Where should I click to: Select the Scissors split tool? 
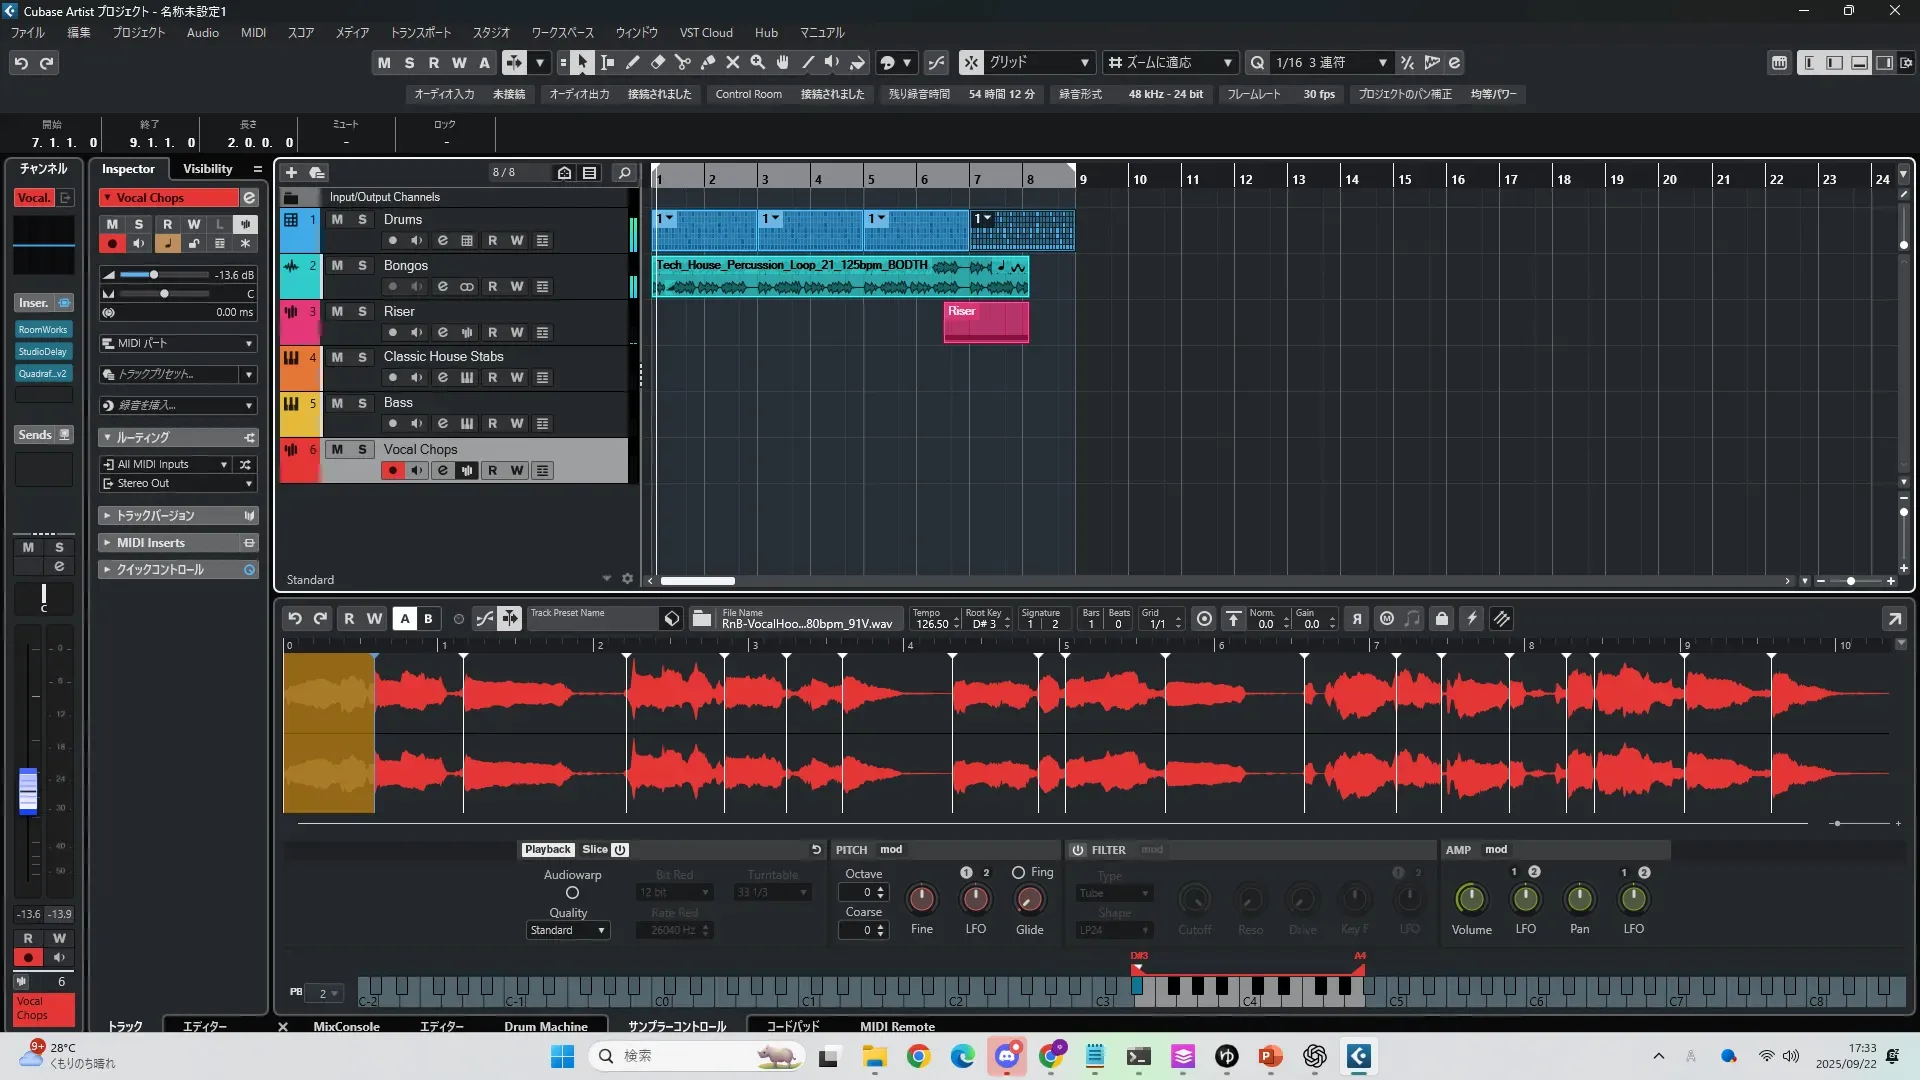tap(683, 63)
